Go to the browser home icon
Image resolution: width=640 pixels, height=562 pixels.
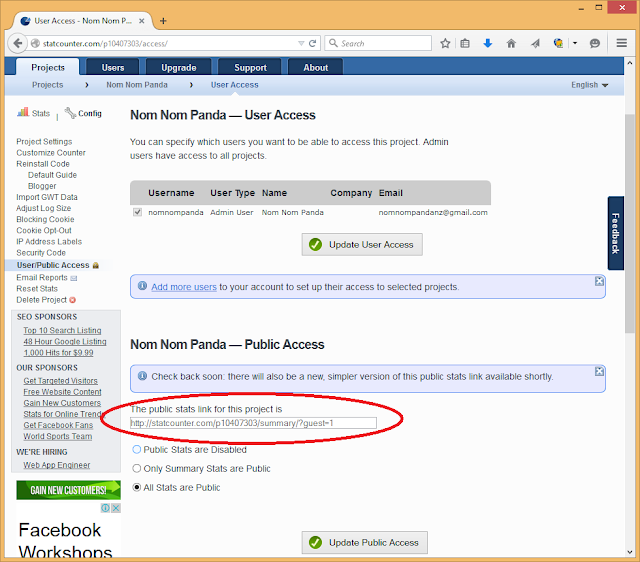[x=511, y=43]
